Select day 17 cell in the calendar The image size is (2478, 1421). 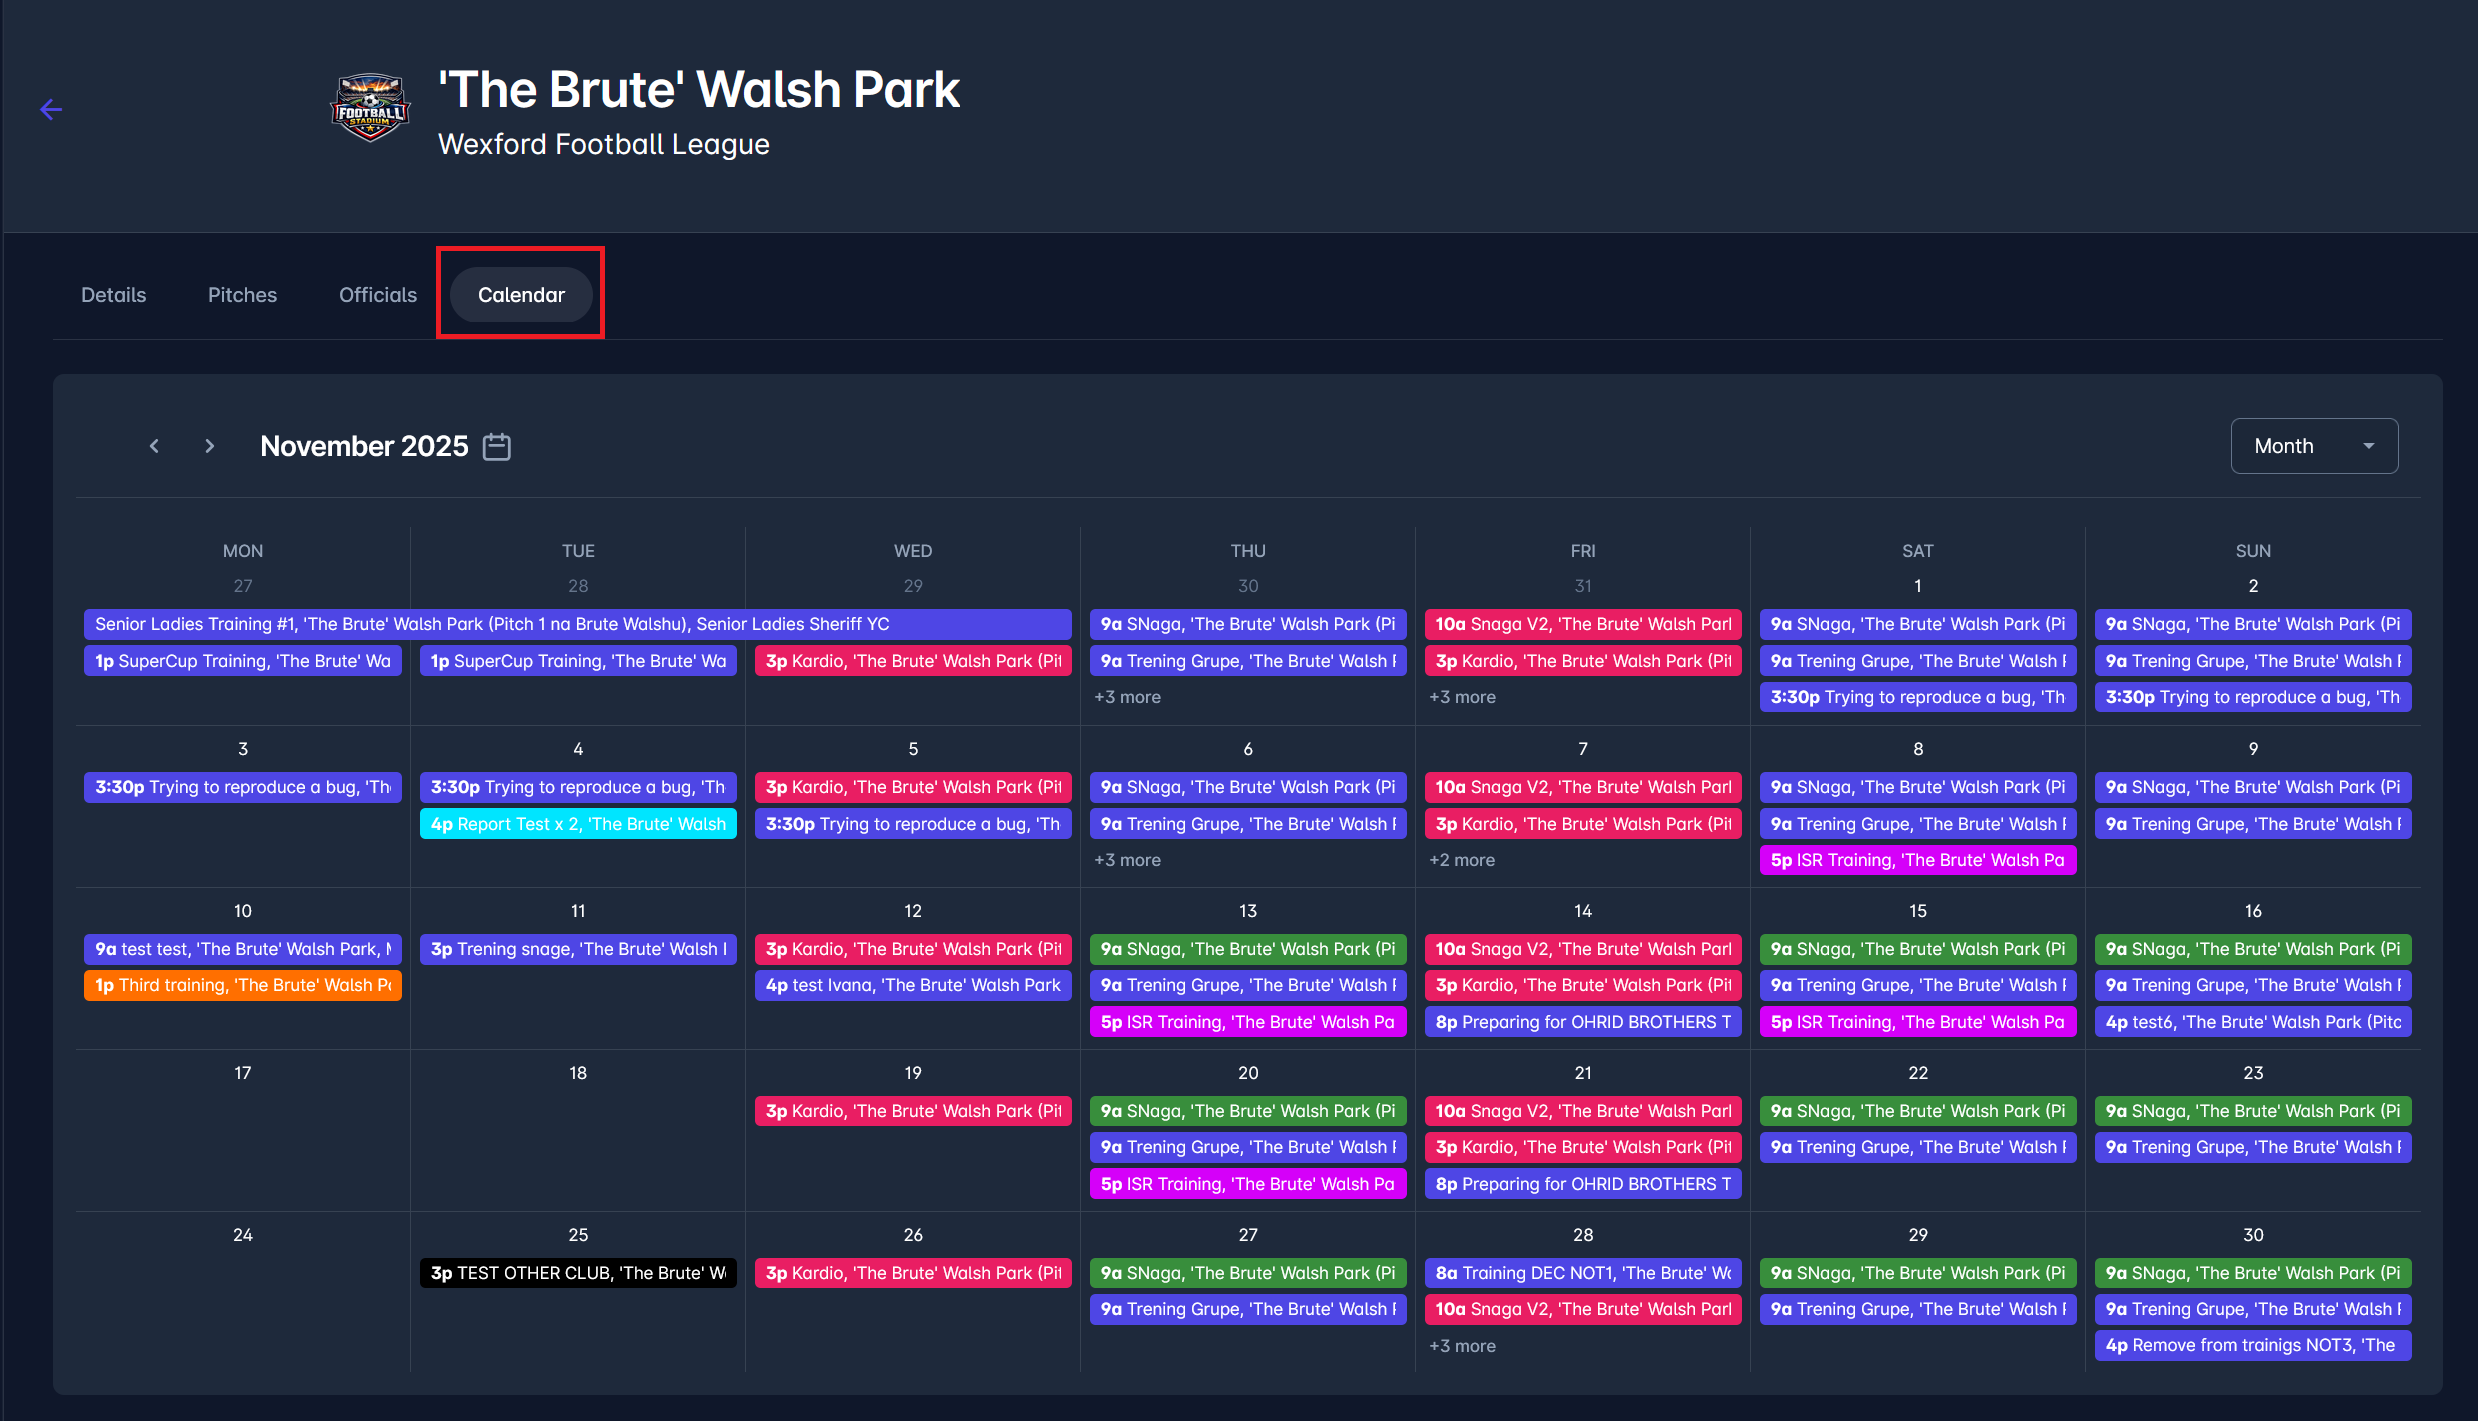click(242, 1130)
